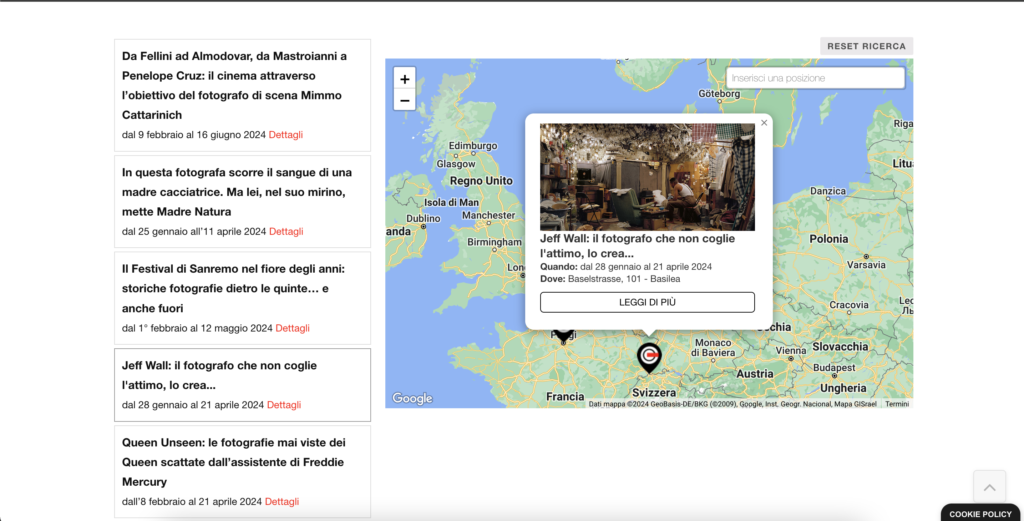Open the Google logo on map
The image size is (1024, 521).
[x=412, y=398]
